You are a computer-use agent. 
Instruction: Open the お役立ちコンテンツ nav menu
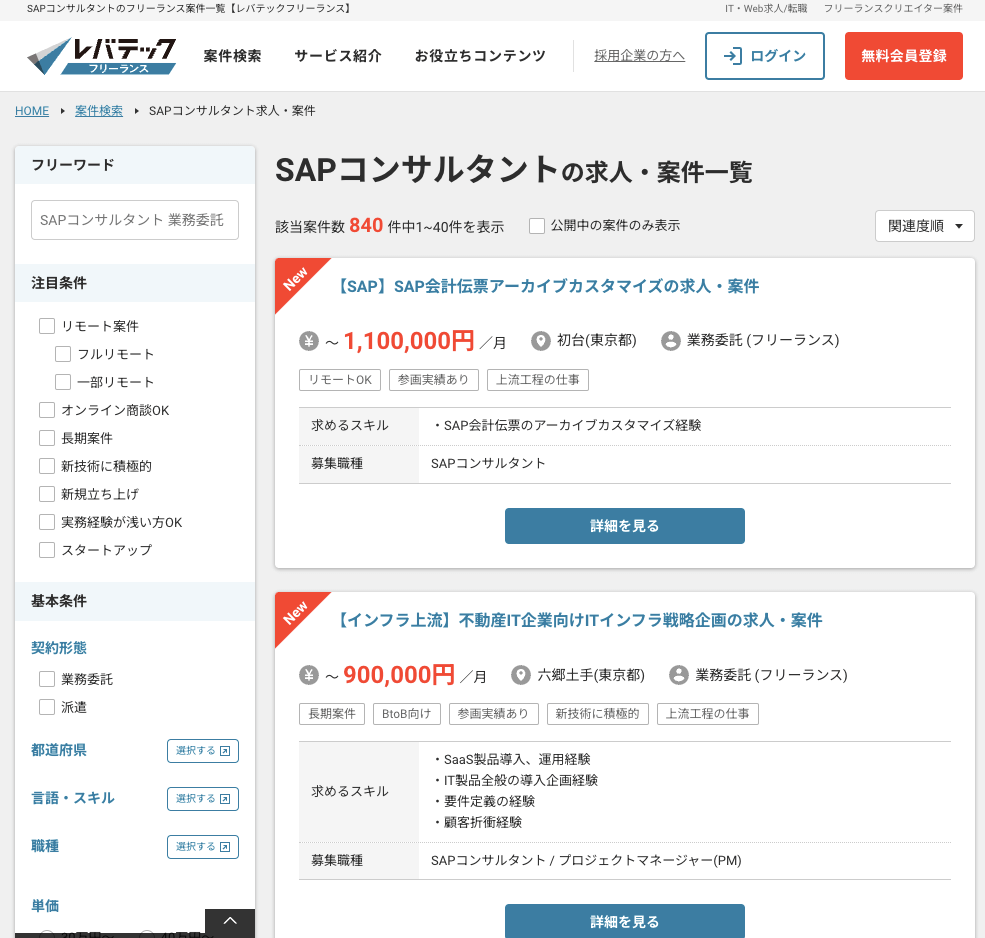pyautogui.click(x=480, y=56)
